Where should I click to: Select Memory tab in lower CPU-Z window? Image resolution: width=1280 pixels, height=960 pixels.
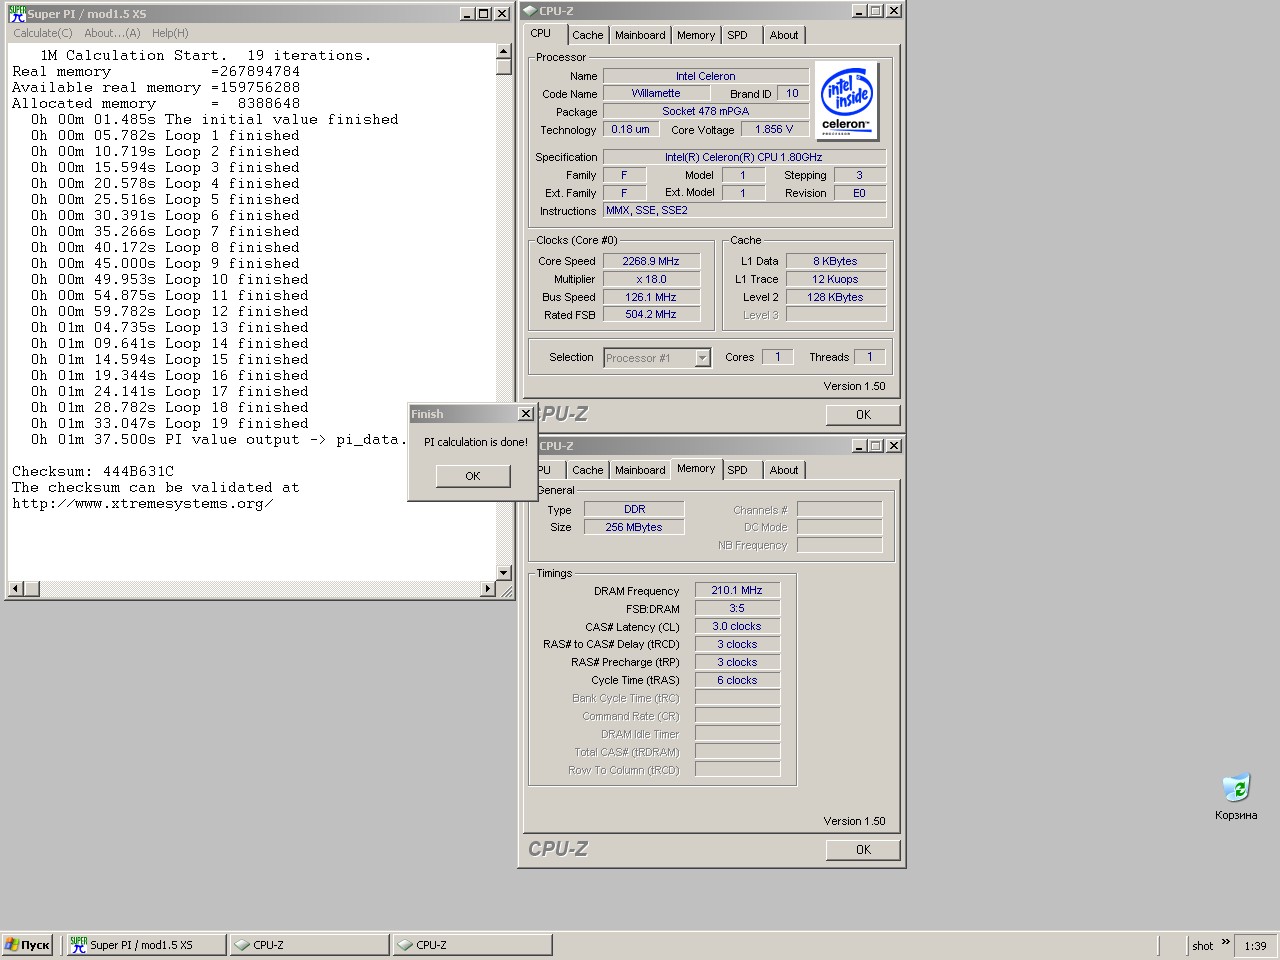pos(696,468)
